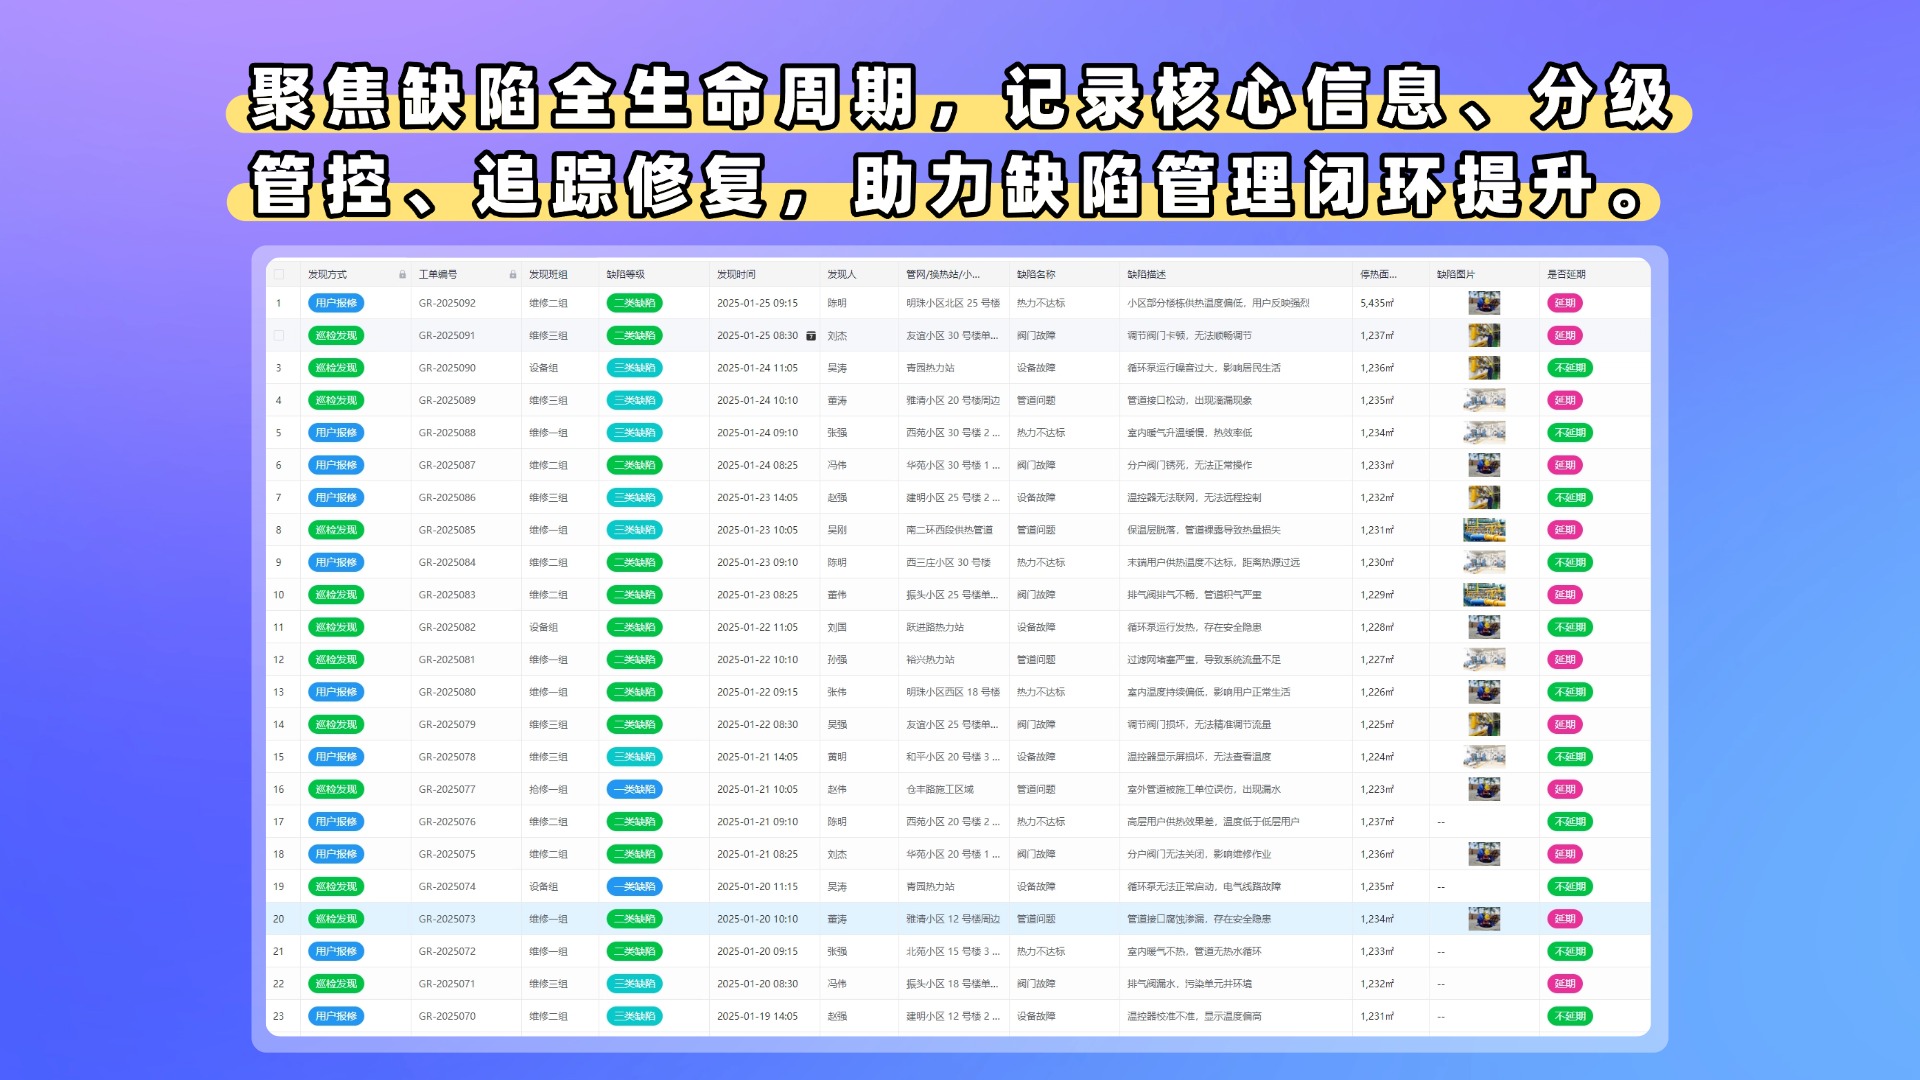The width and height of the screenshot is (1920, 1080).
Task: Click 是否延期 column header
Action: click(1566, 274)
